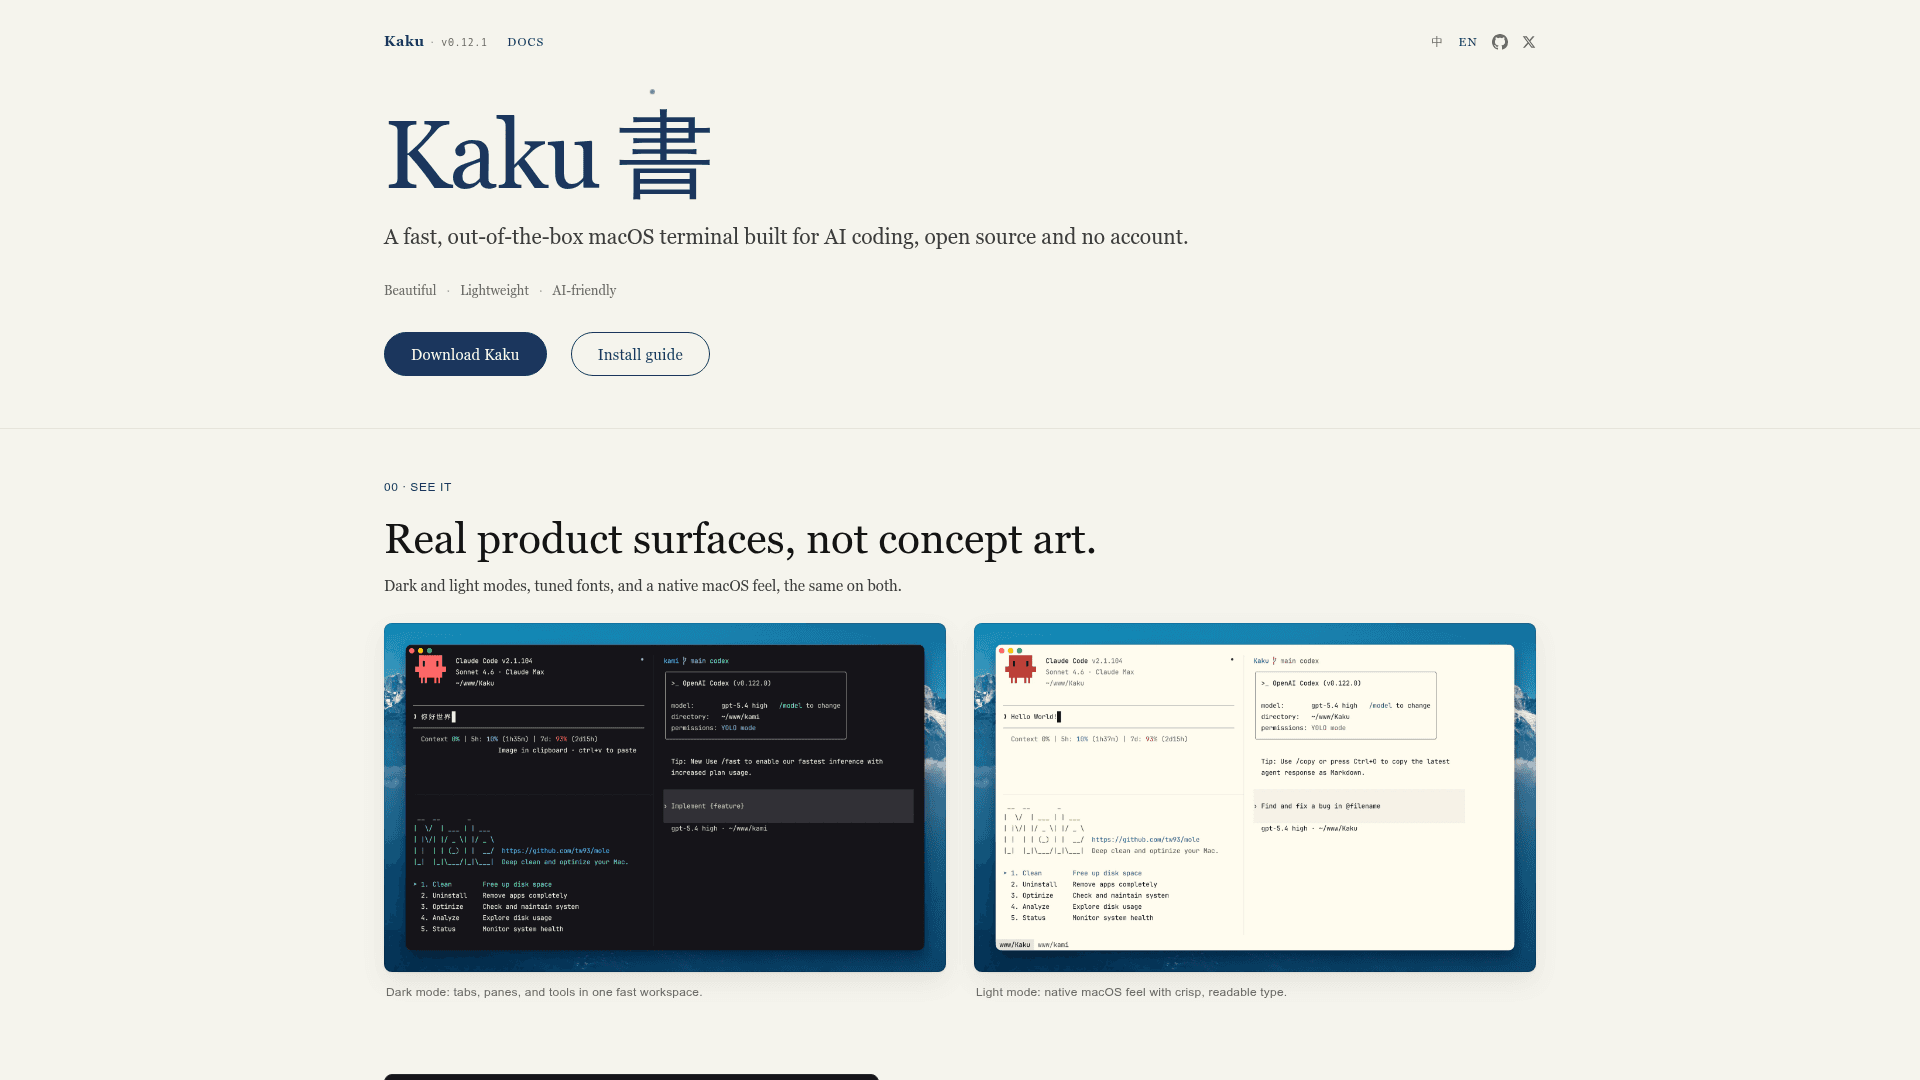The height and width of the screenshot is (1080, 1920).
Task: Open the DOCS navigation link
Action: (526, 42)
